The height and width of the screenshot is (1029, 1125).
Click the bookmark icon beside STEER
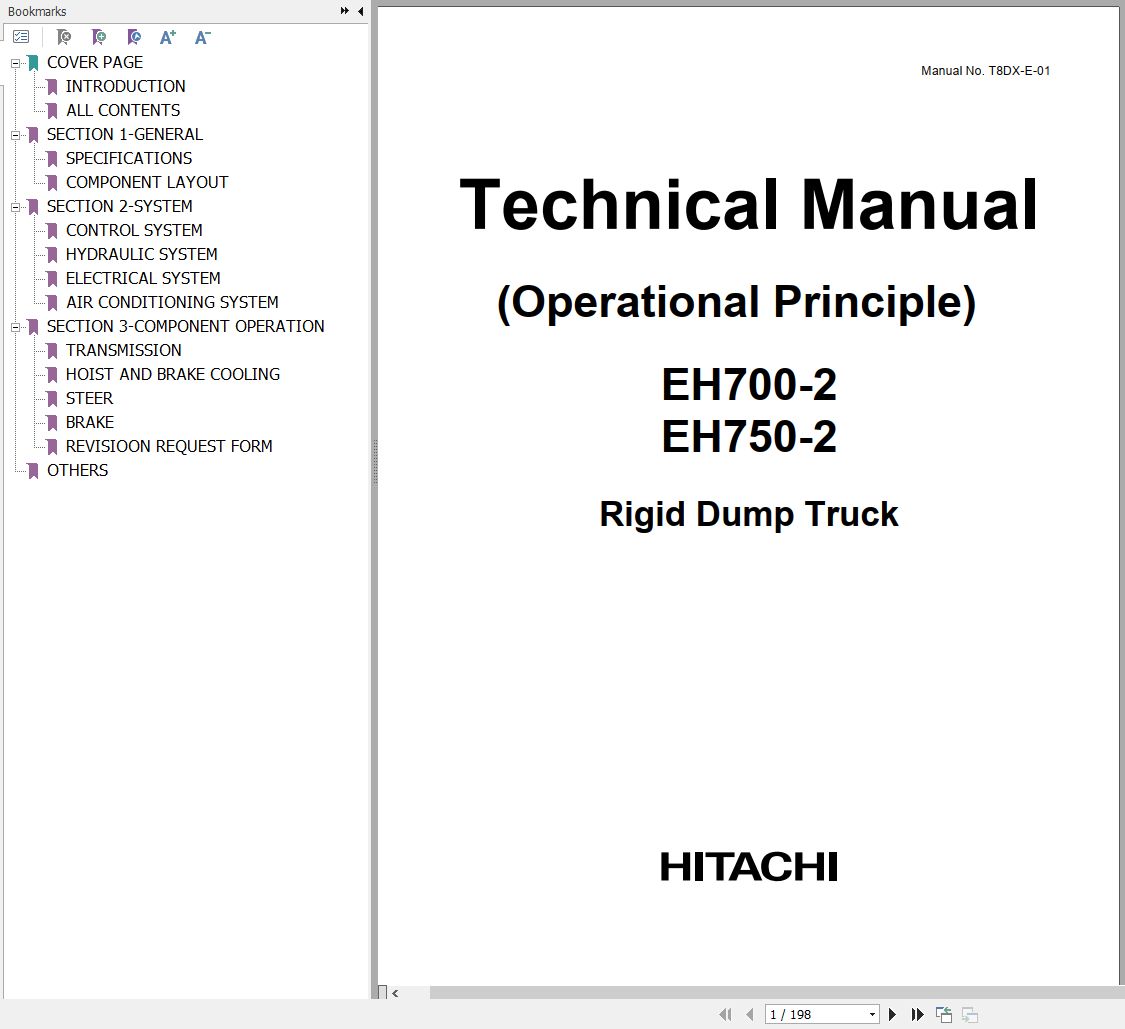pyautogui.click(x=52, y=399)
